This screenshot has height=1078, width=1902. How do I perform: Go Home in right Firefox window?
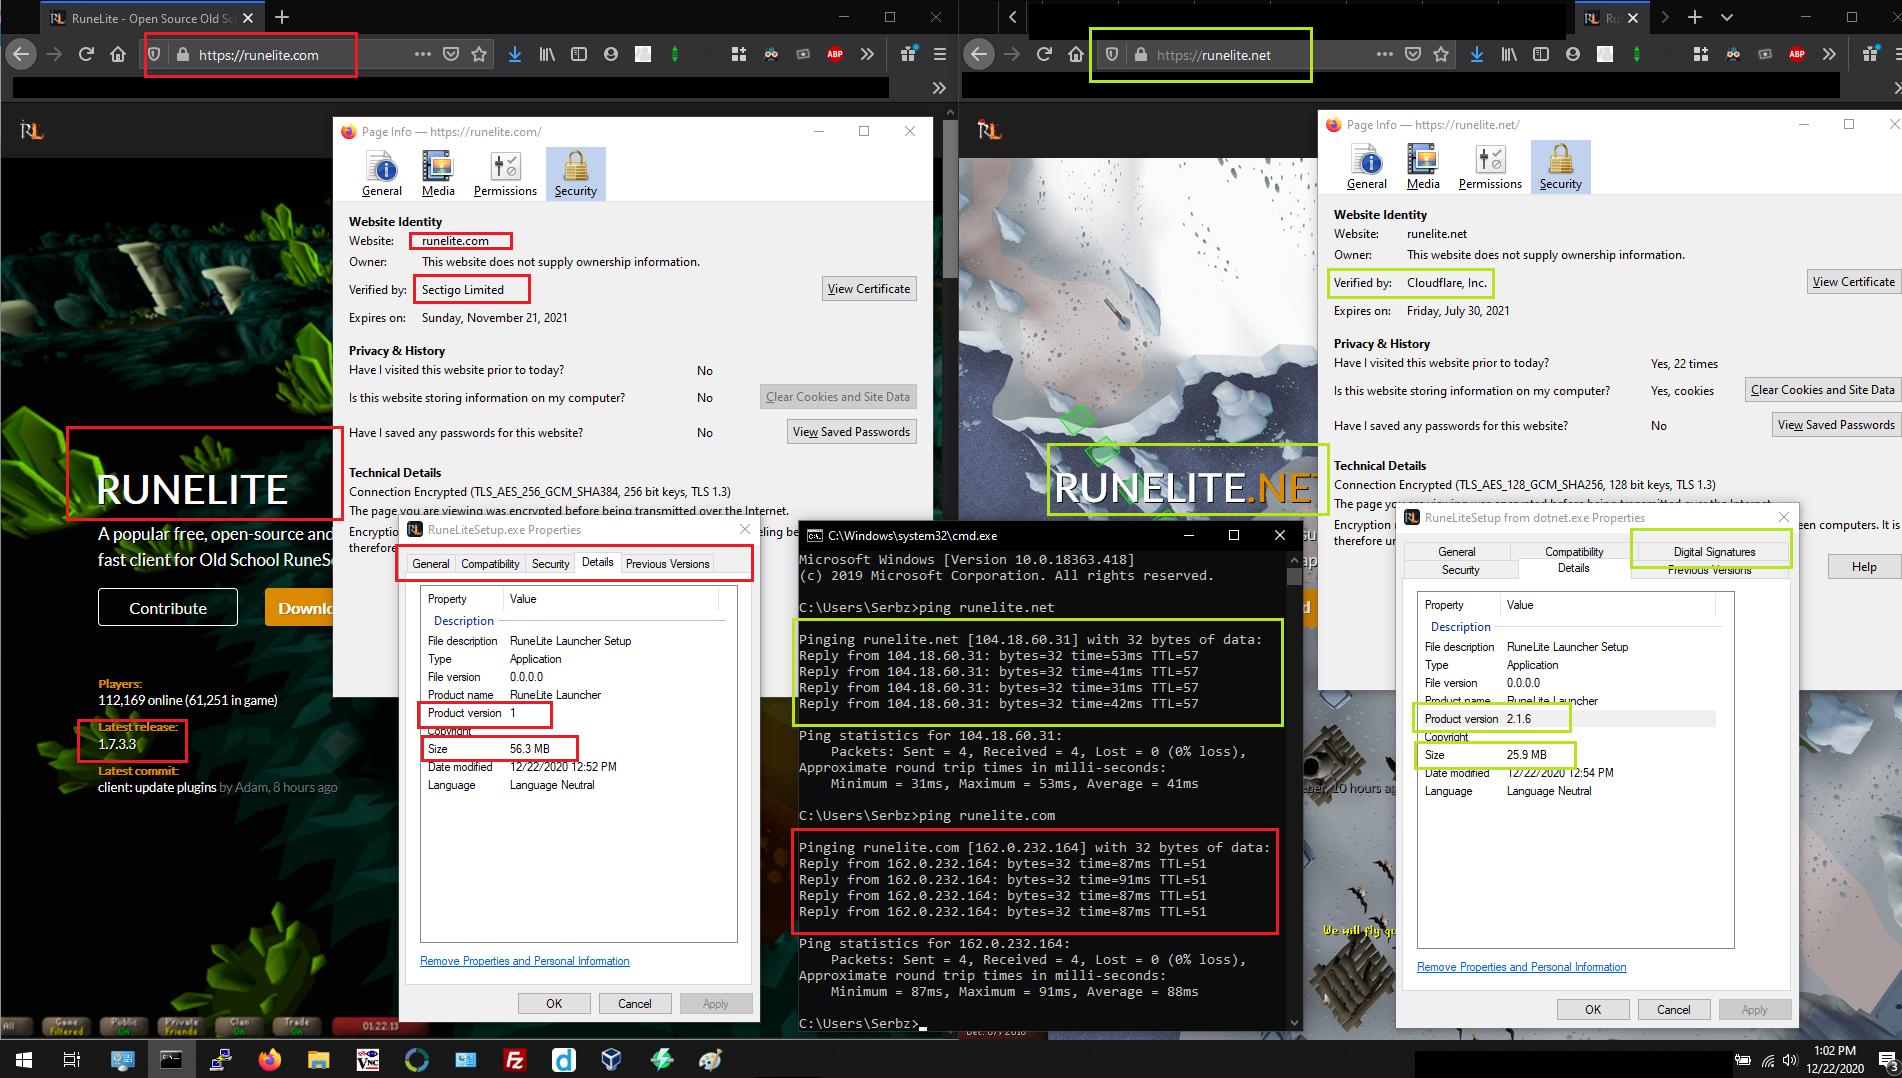pos(1076,54)
